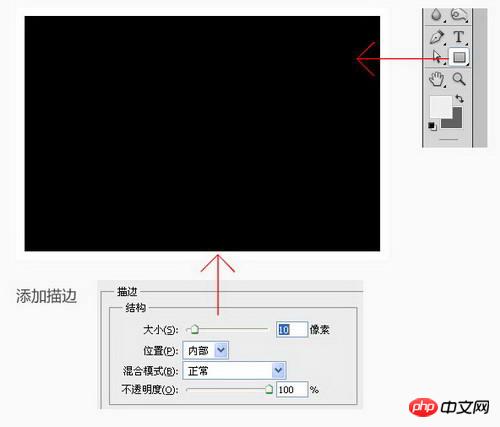Select the Type tool
Viewport: 500px width, 427px height.
[x=459, y=37]
